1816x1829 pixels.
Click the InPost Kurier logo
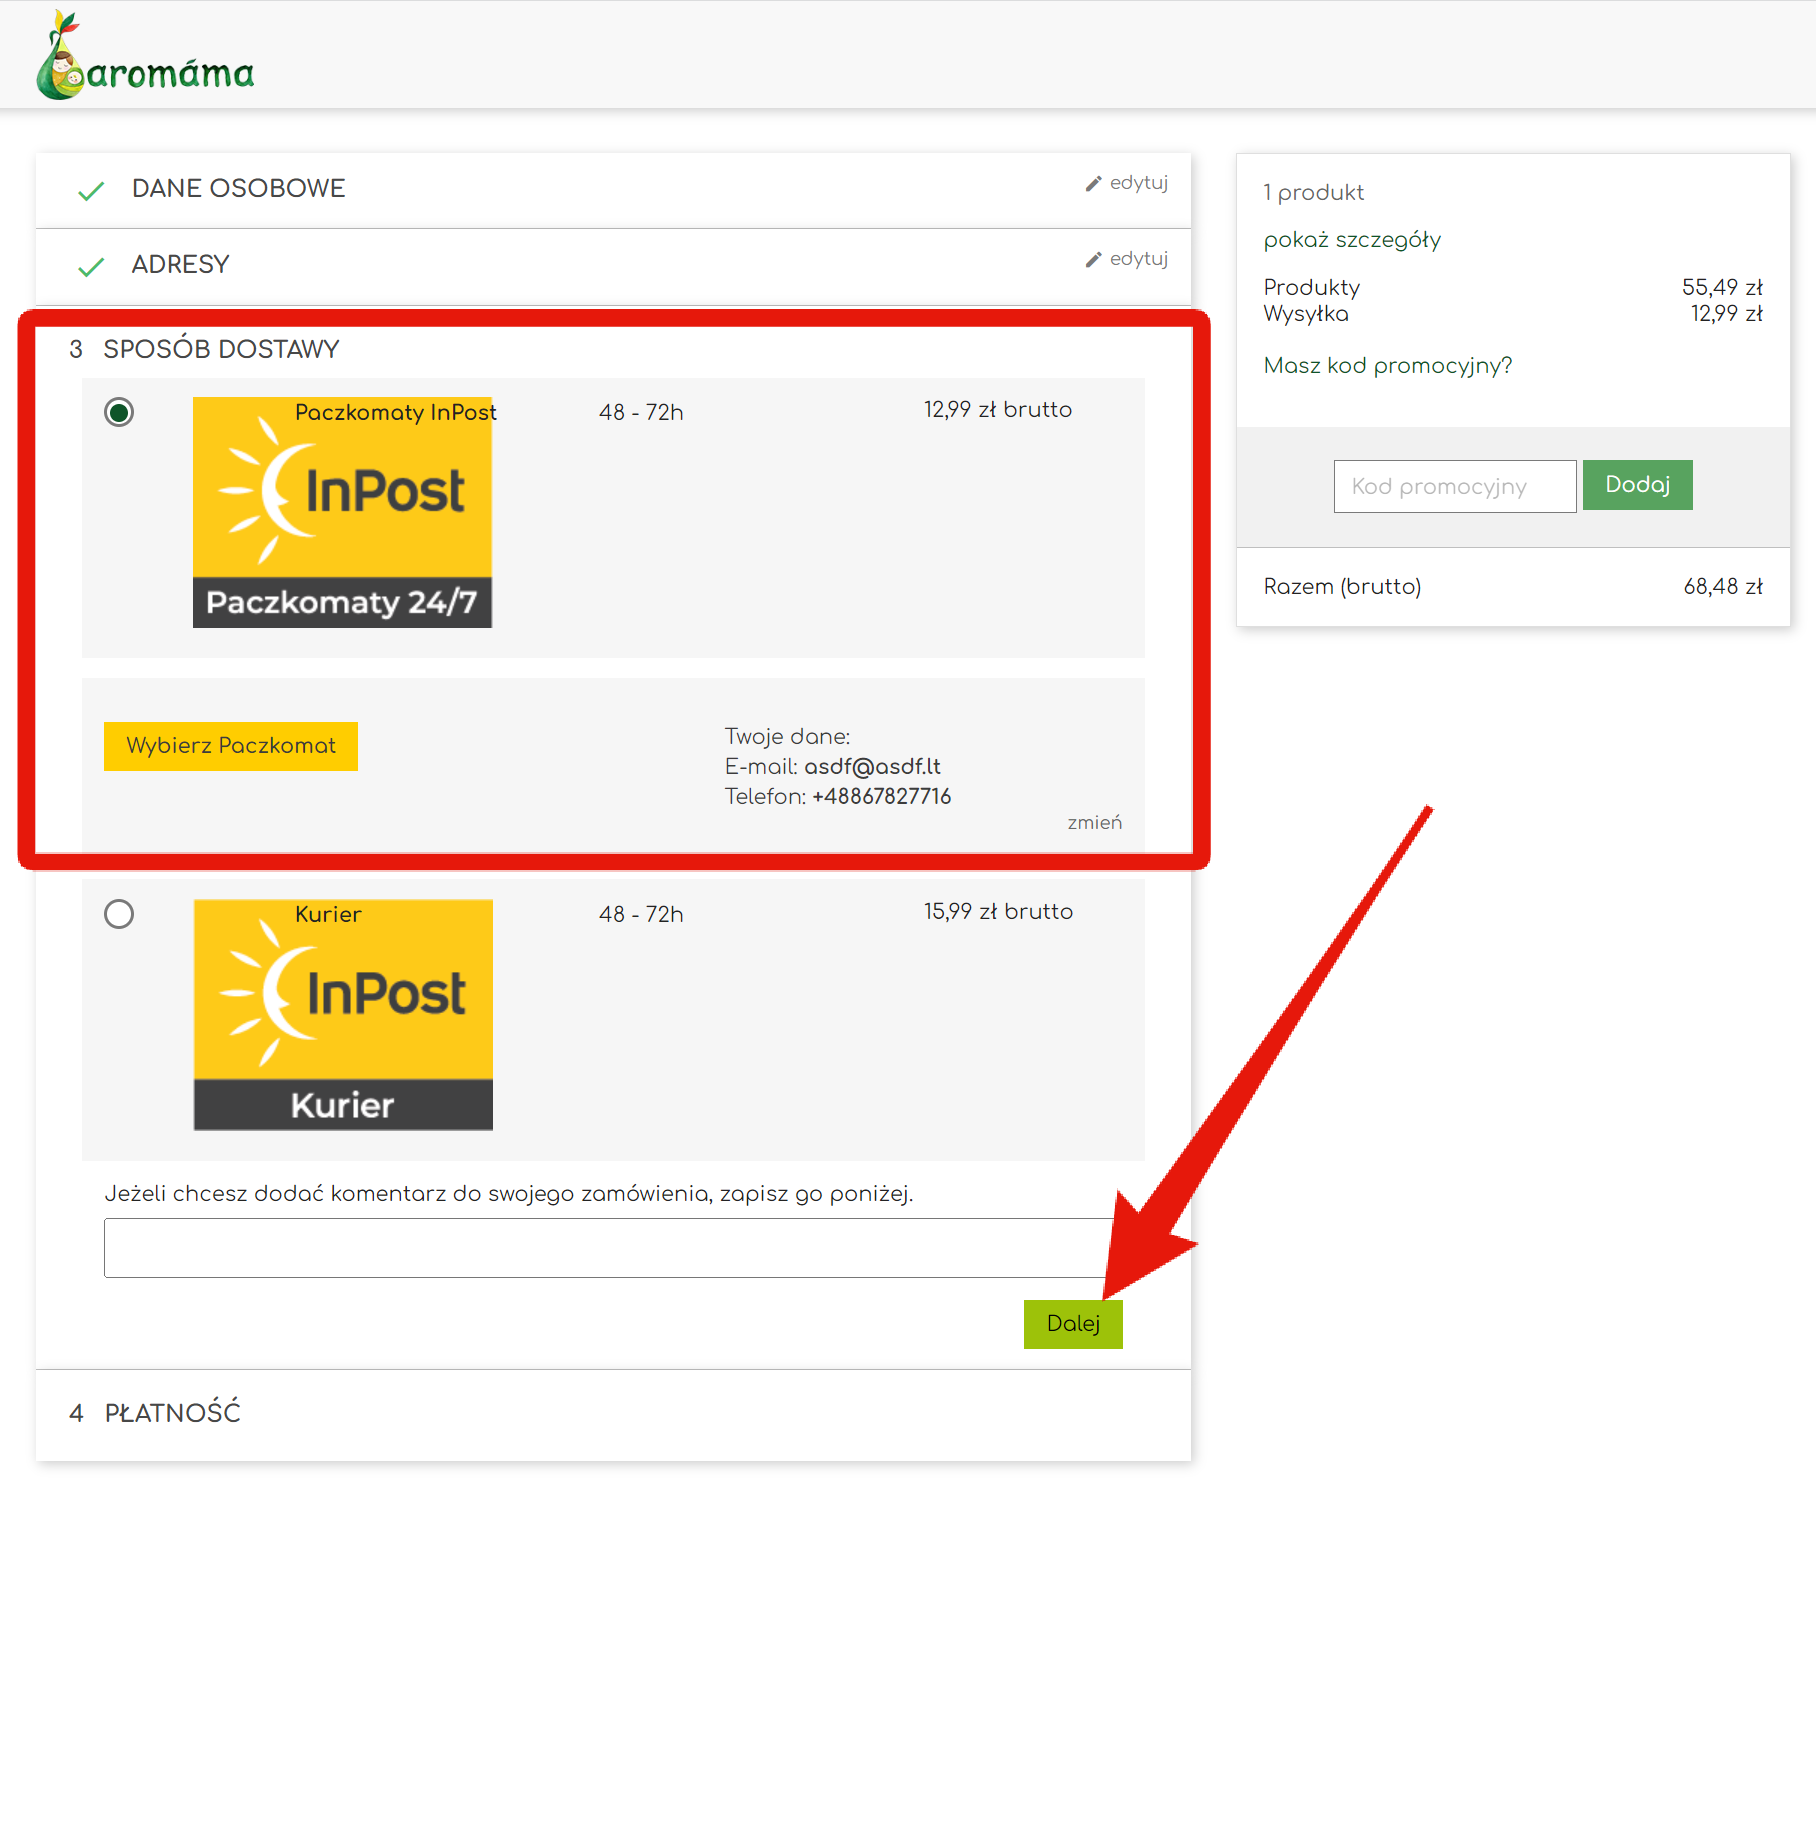pos(343,1015)
